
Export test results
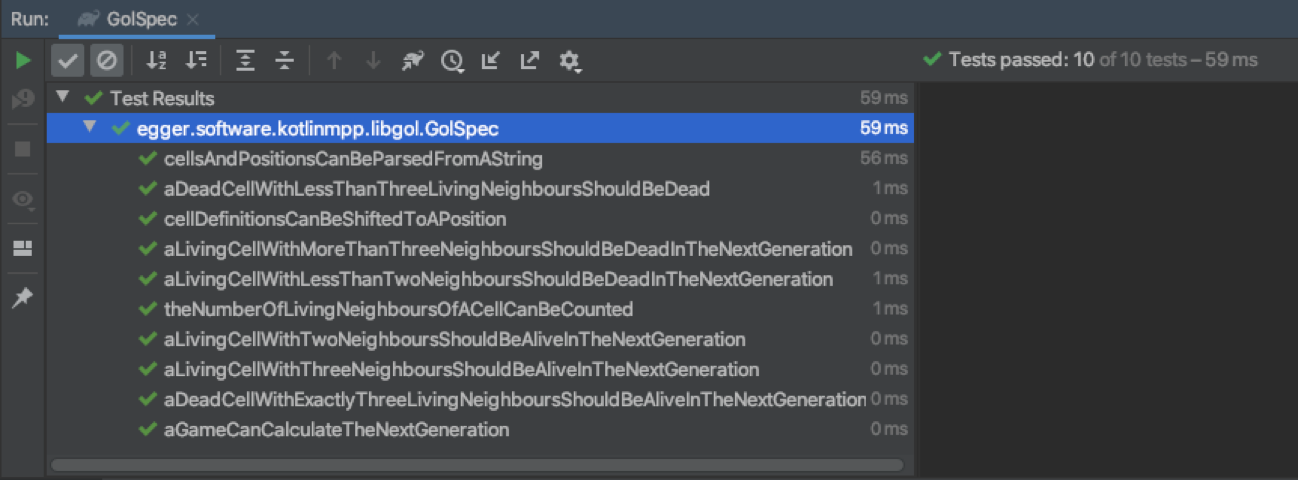click(529, 61)
